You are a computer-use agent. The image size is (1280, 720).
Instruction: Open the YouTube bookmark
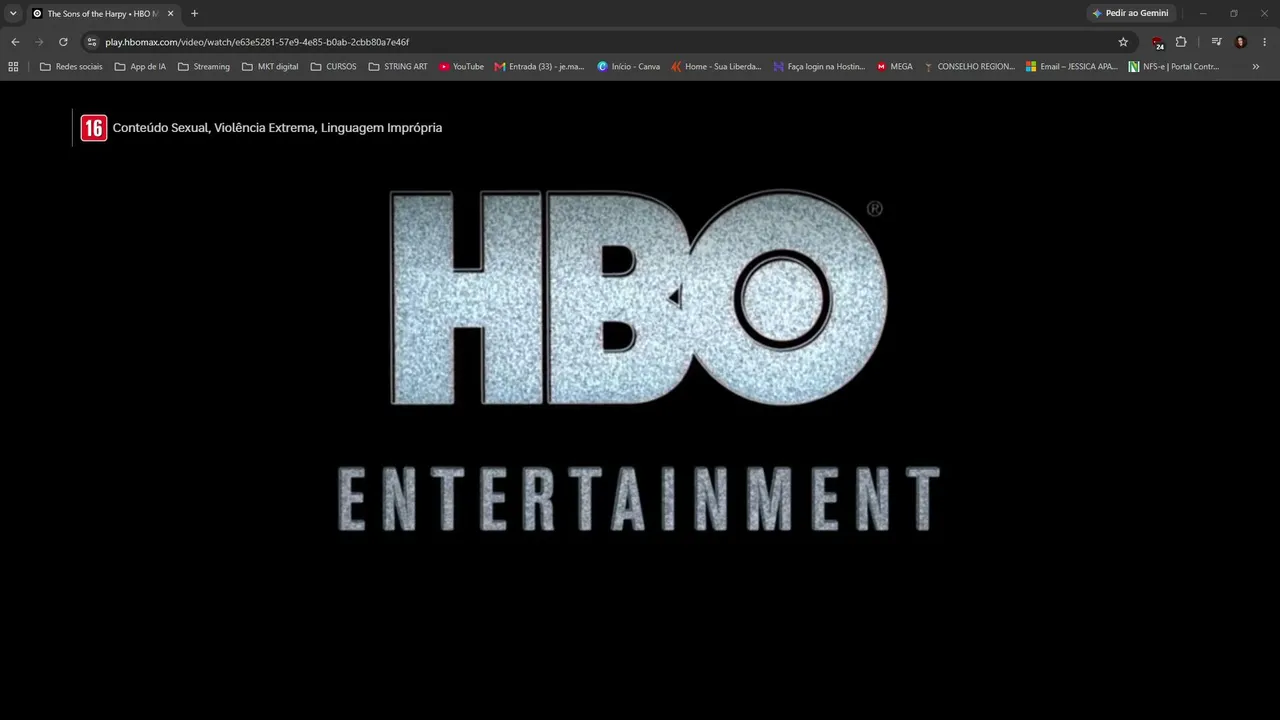click(461, 67)
